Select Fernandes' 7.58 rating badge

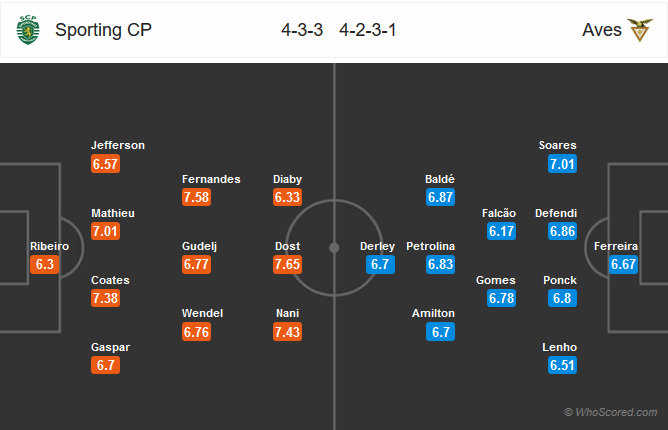(196, 197)
